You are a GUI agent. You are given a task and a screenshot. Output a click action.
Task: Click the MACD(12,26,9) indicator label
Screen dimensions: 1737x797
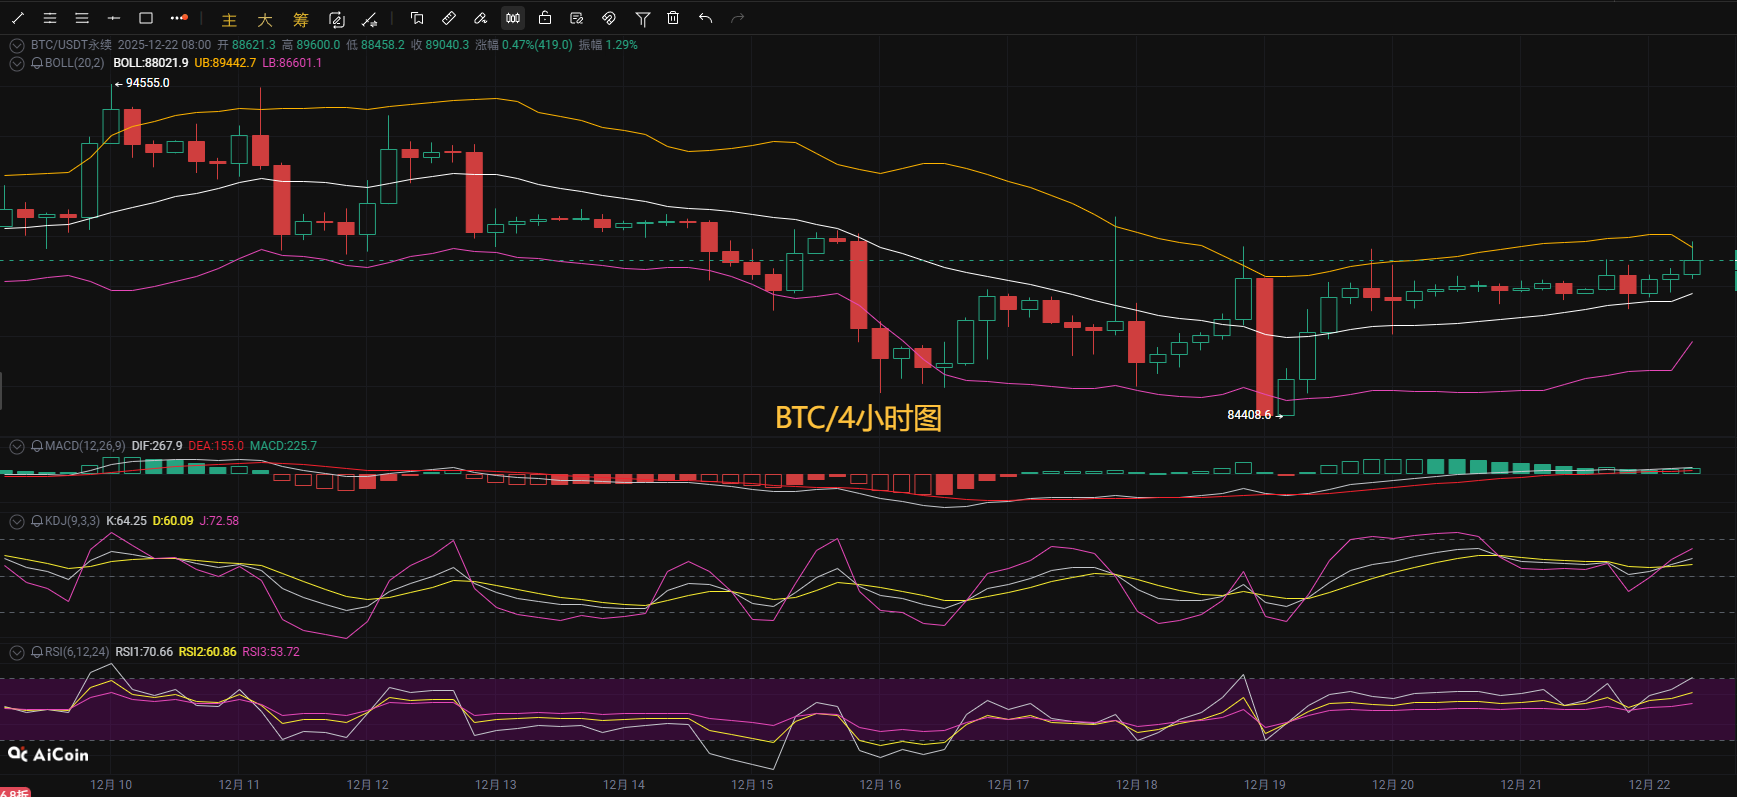click(85, 446)
